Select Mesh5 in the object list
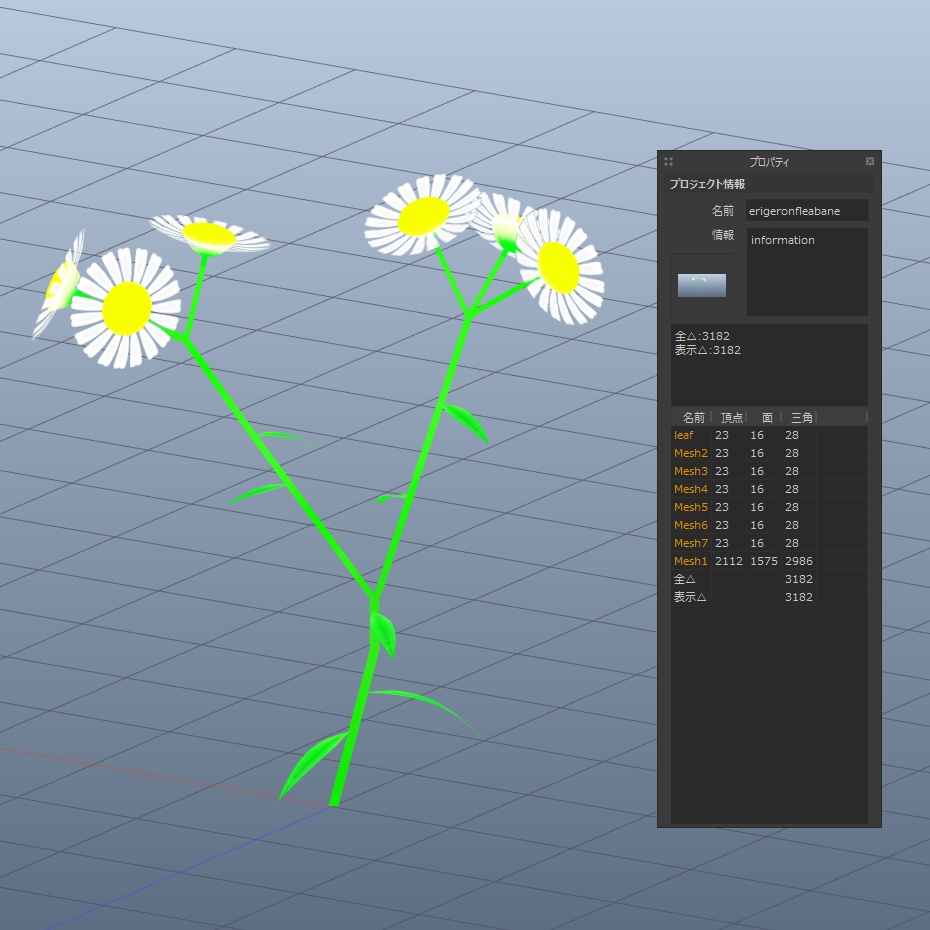The height and width of the screenshot is (930, 930). pyautogui.click(x=691, y=507)
